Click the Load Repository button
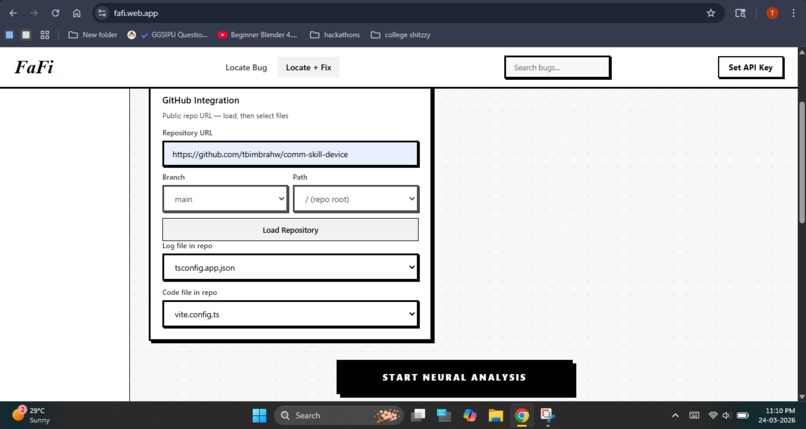806x429 pixels. 290,230
